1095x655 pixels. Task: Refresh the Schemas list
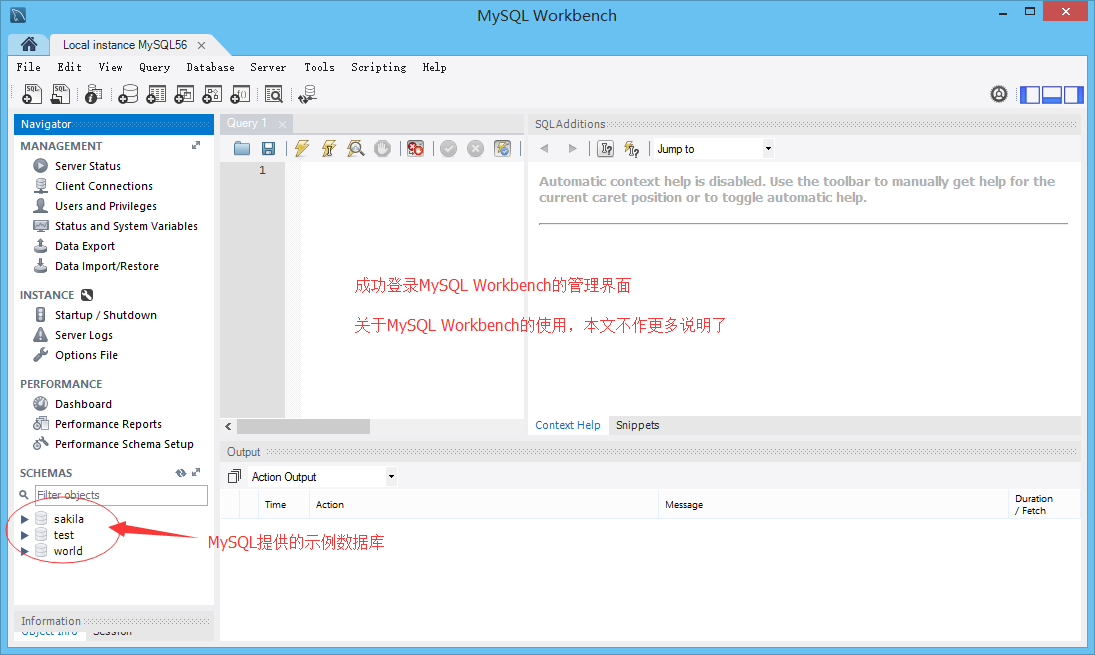(x=181, y=473)
